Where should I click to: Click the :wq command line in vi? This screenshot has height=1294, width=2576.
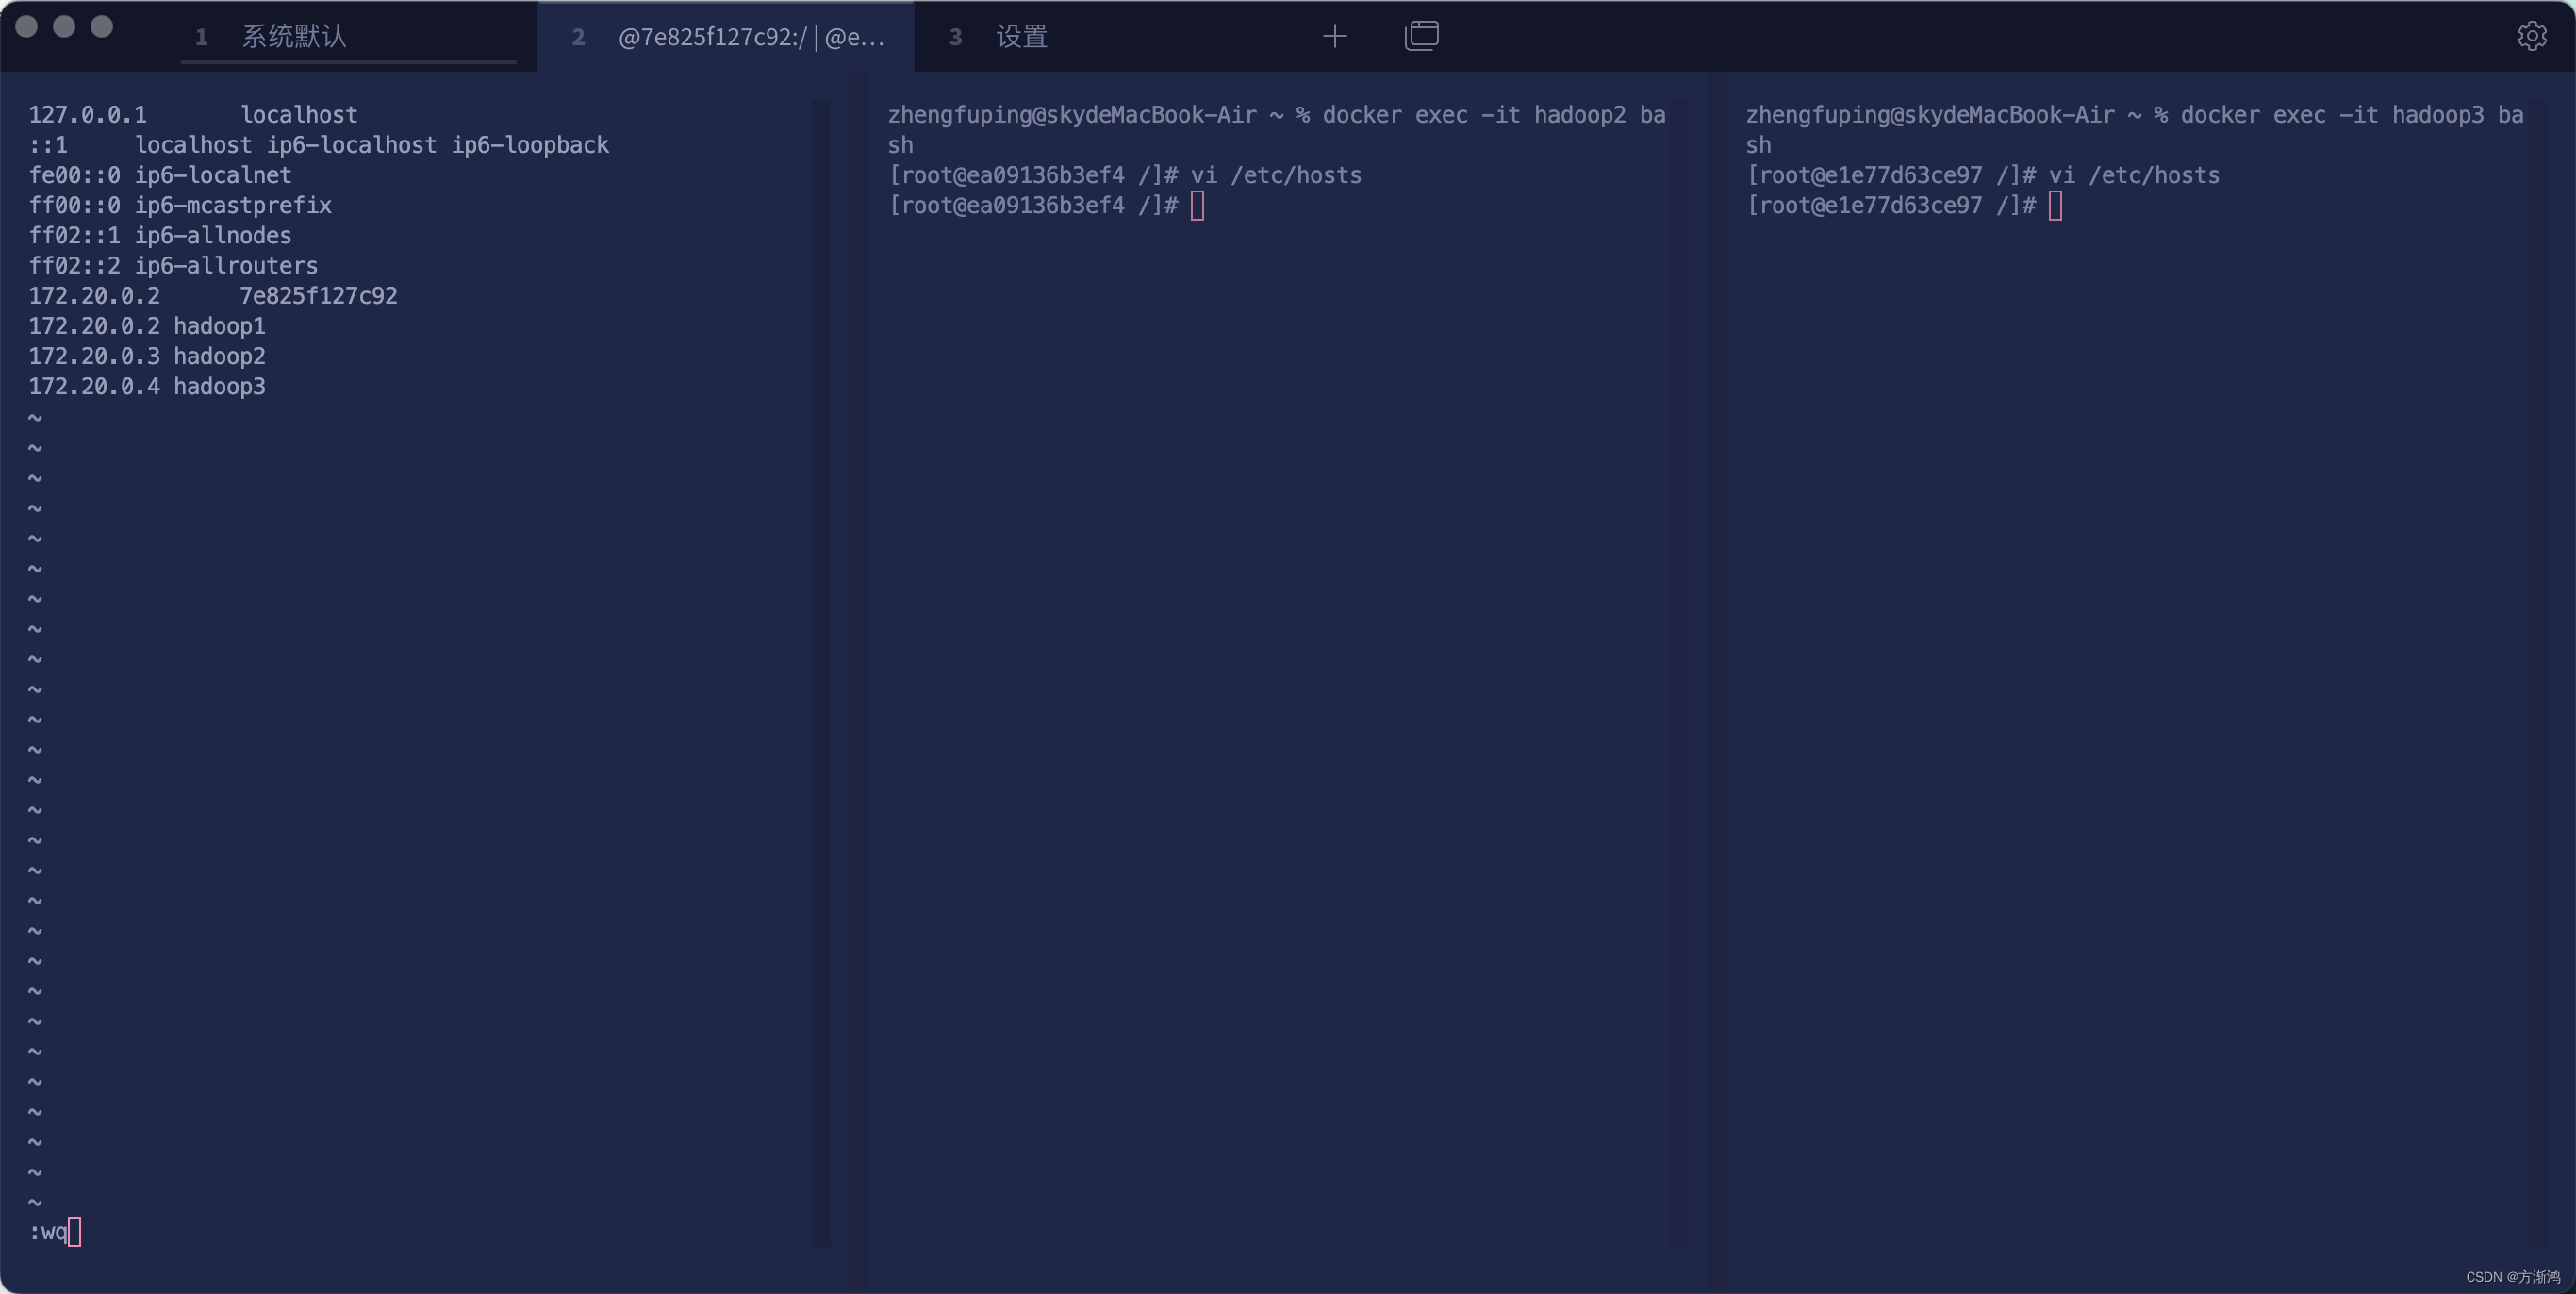50,1232
